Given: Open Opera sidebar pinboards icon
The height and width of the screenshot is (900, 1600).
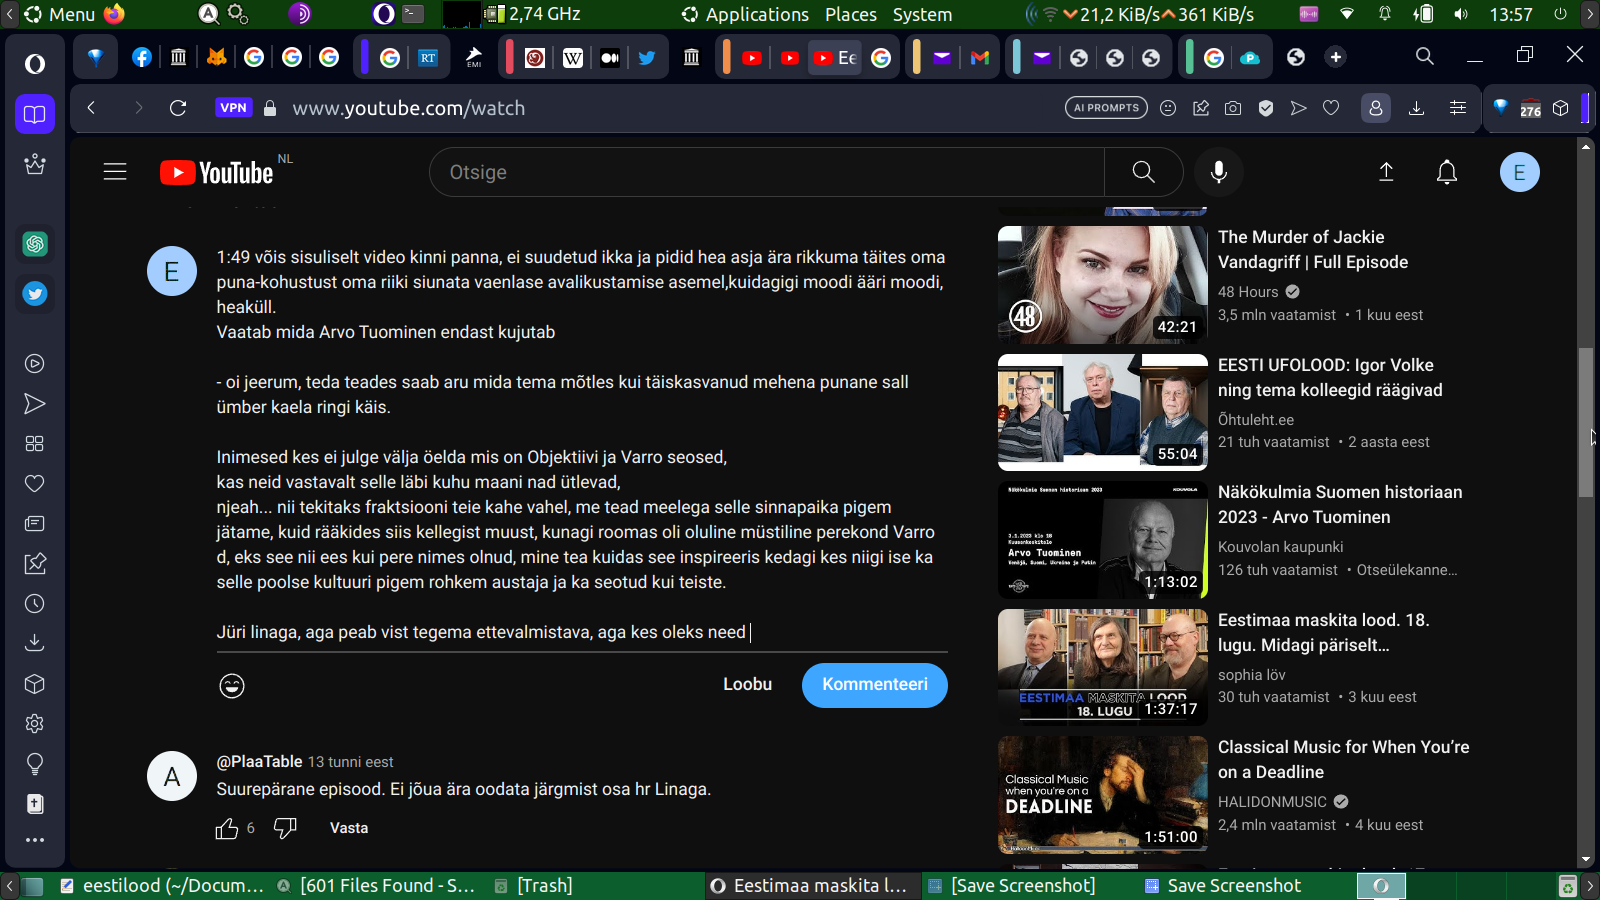Looking at the screenshot, I should tap(35, 564).
